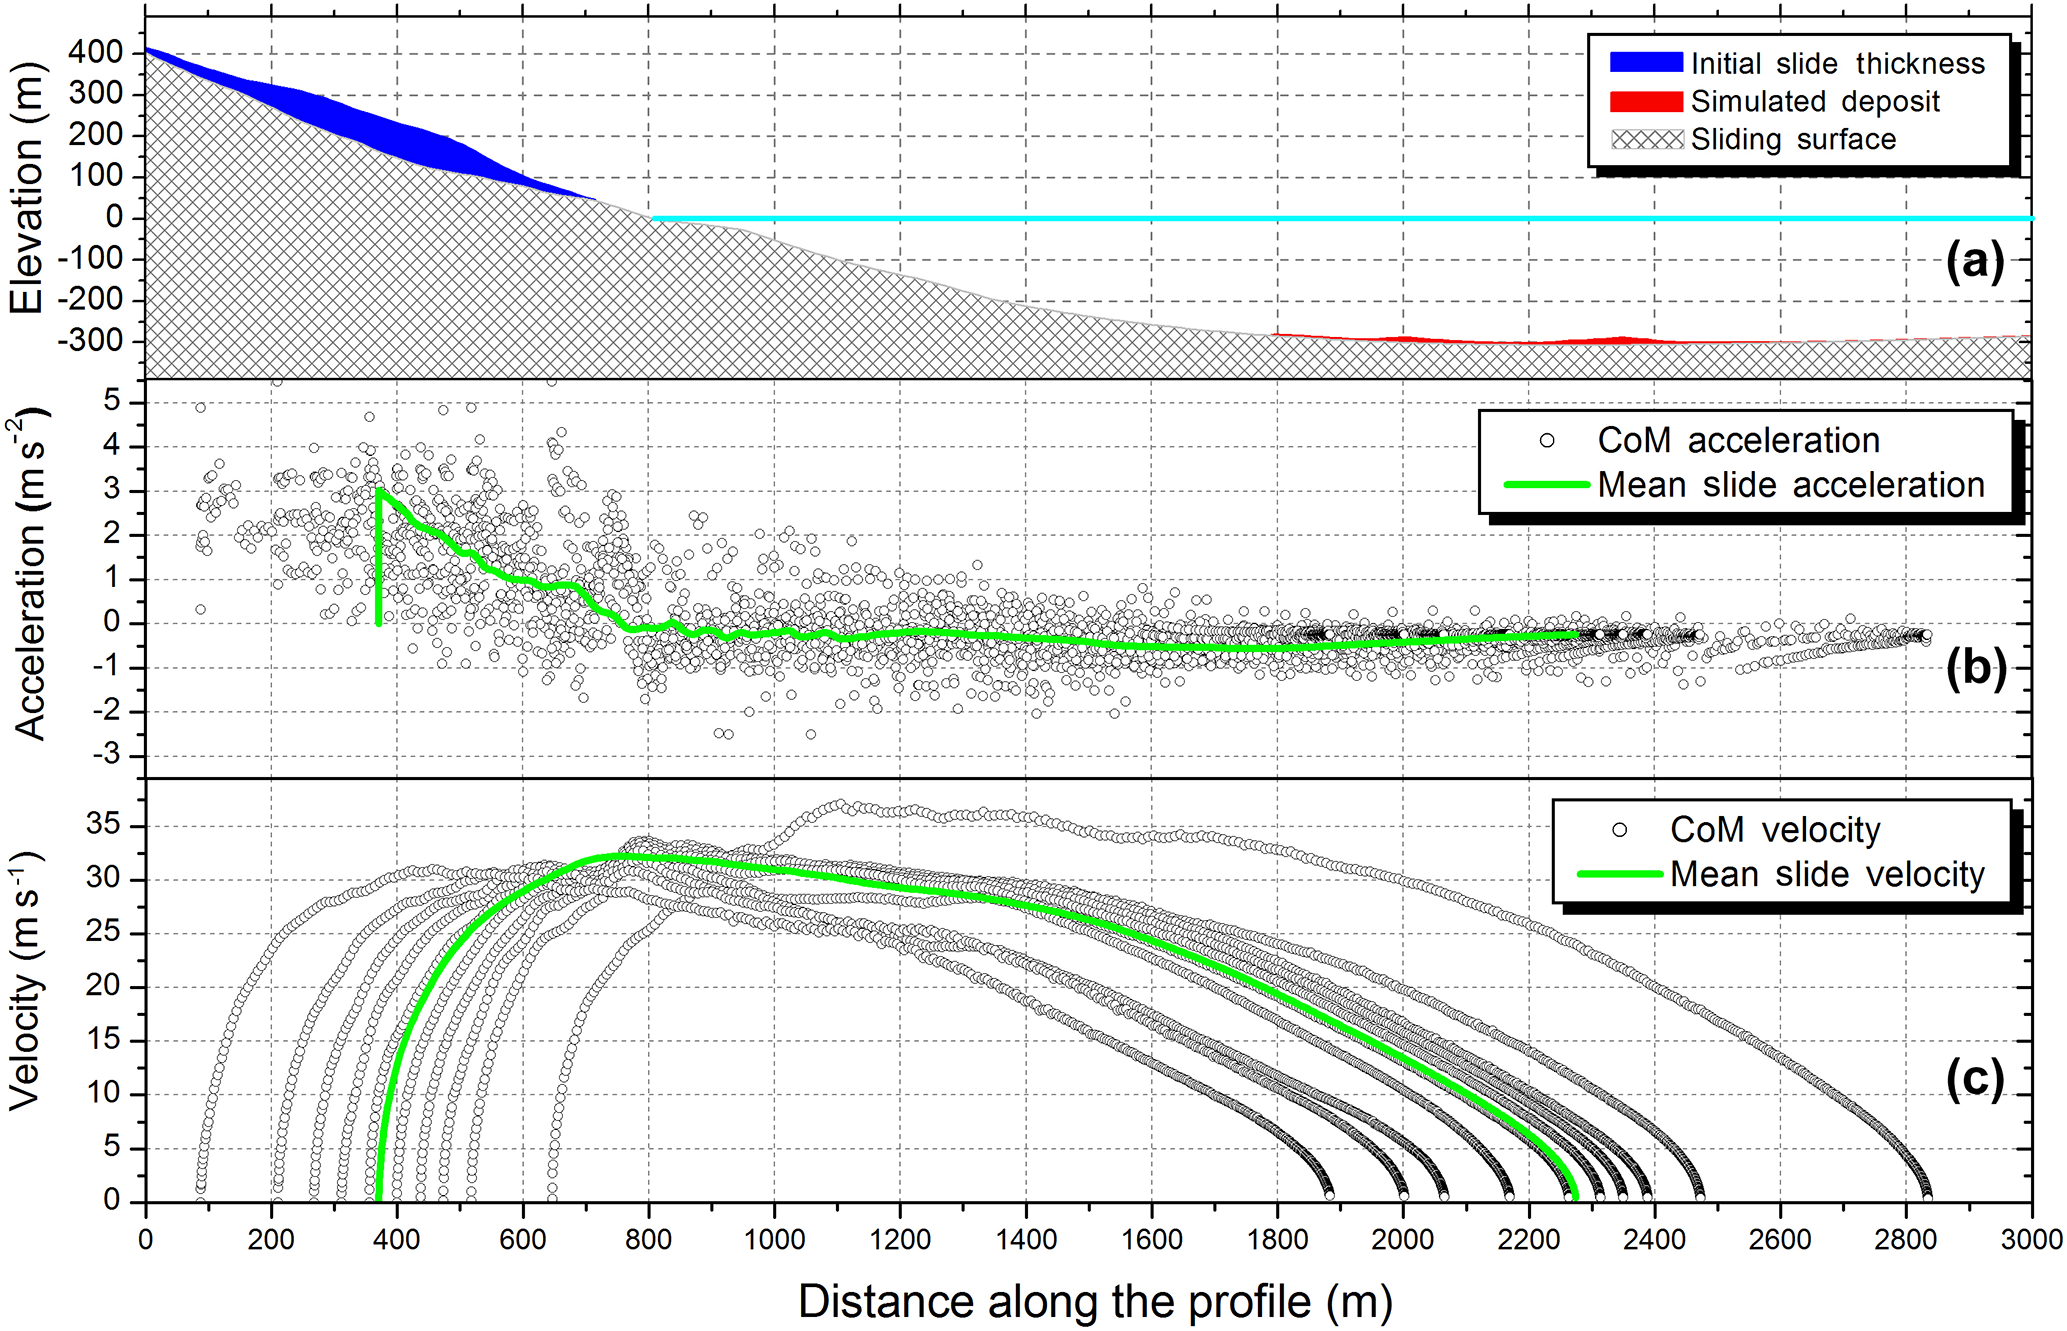Screen dimensions: 2067x1331
Task: Click the Elevation (m) axis title
Action: [x=27, y=187]
